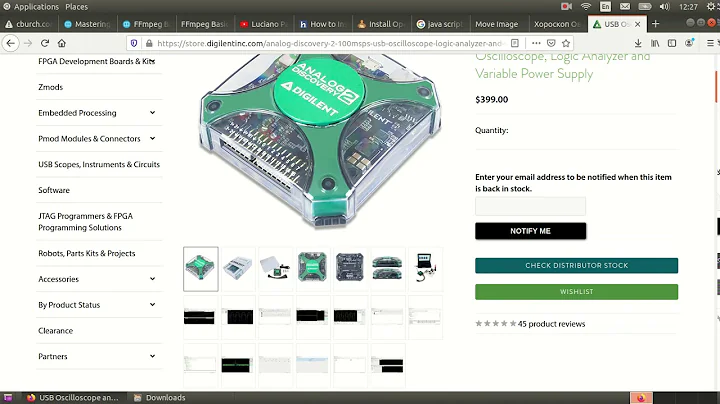Open JTAG Programmers & FPGA Programming Solutions
This screenshot has height=404, width=720.
(x=85, y=221)
